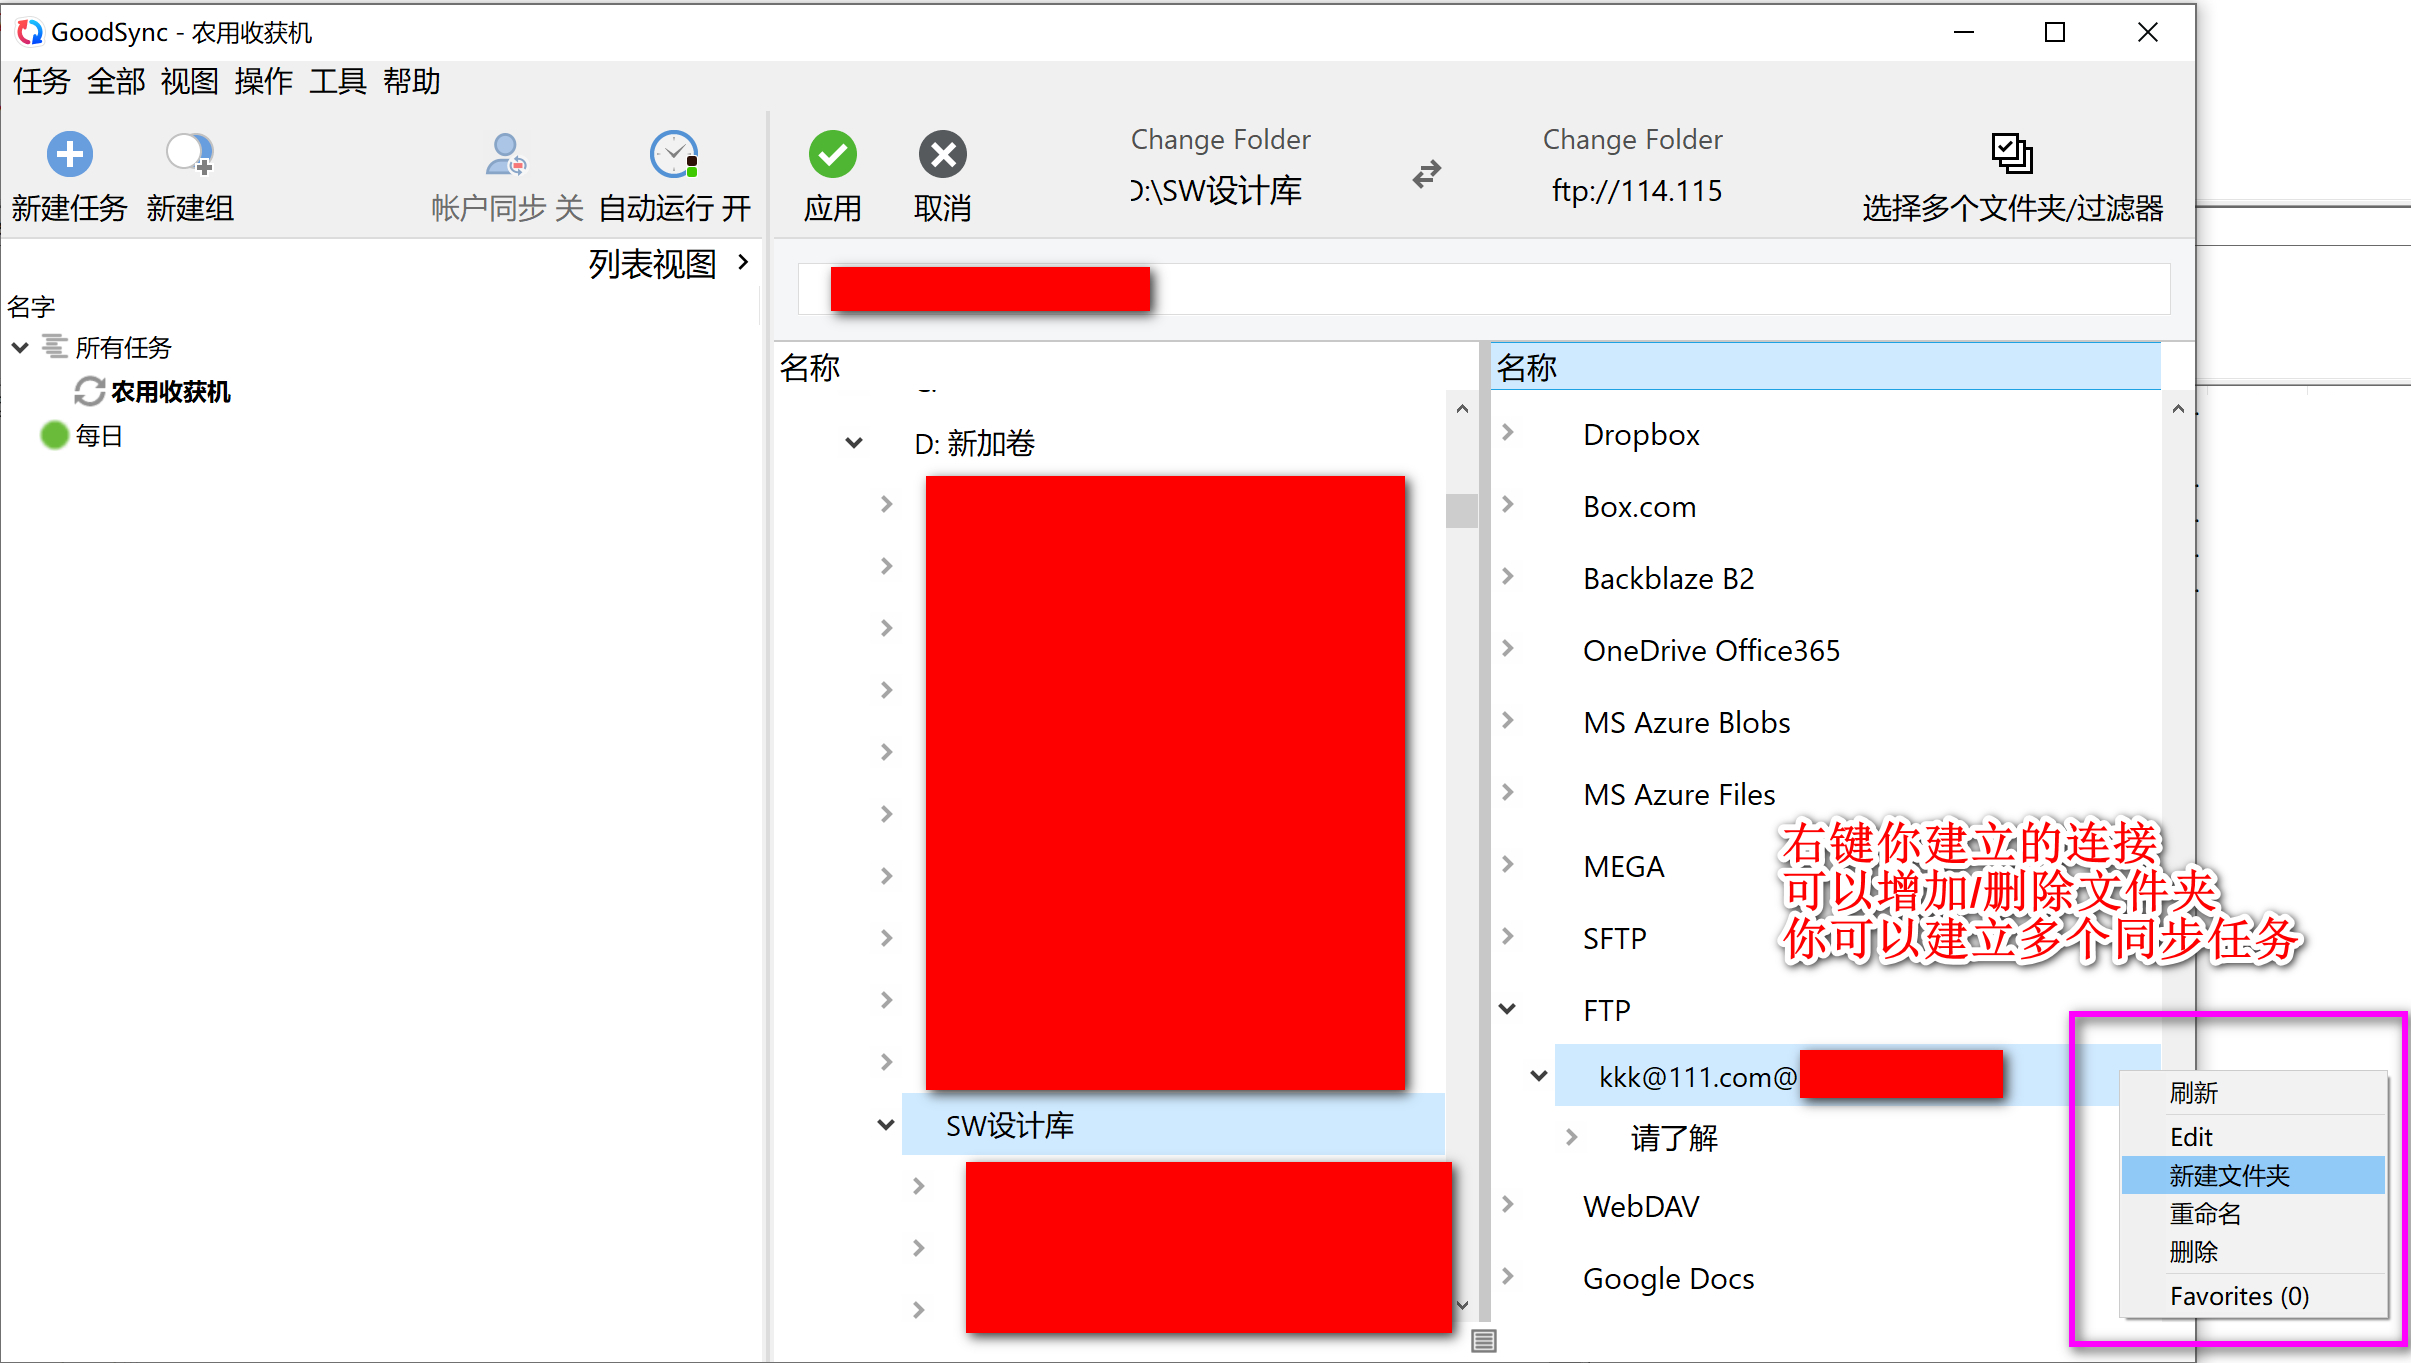Click the folder path input field
Viewport: 2411px width, 1363px height.
click(x=1484, y=288)
